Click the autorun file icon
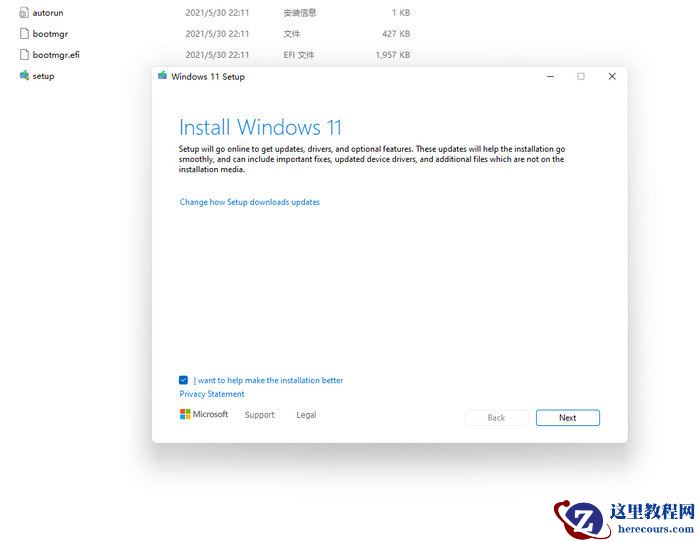 click(x=24, y=12)
